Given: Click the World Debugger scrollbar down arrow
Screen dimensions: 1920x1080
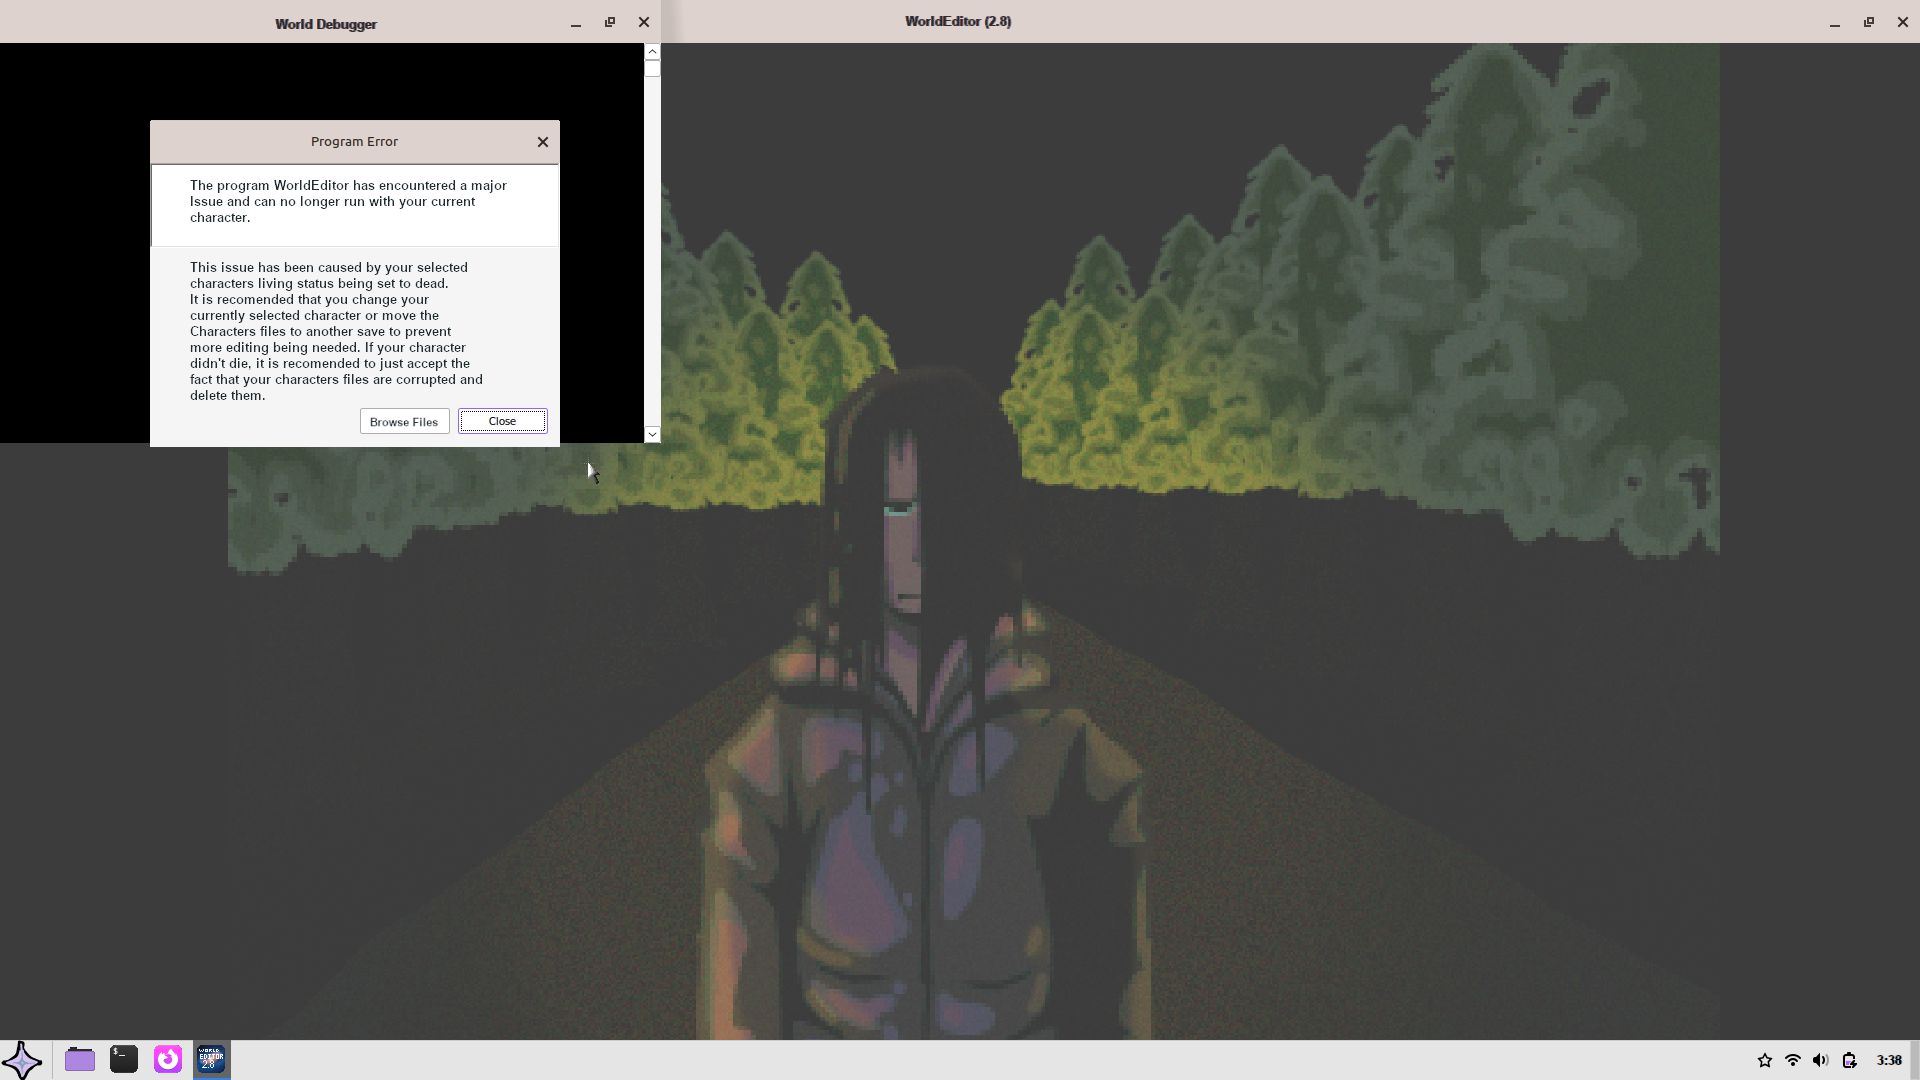Looking at the screenshot, I should 652,434.
